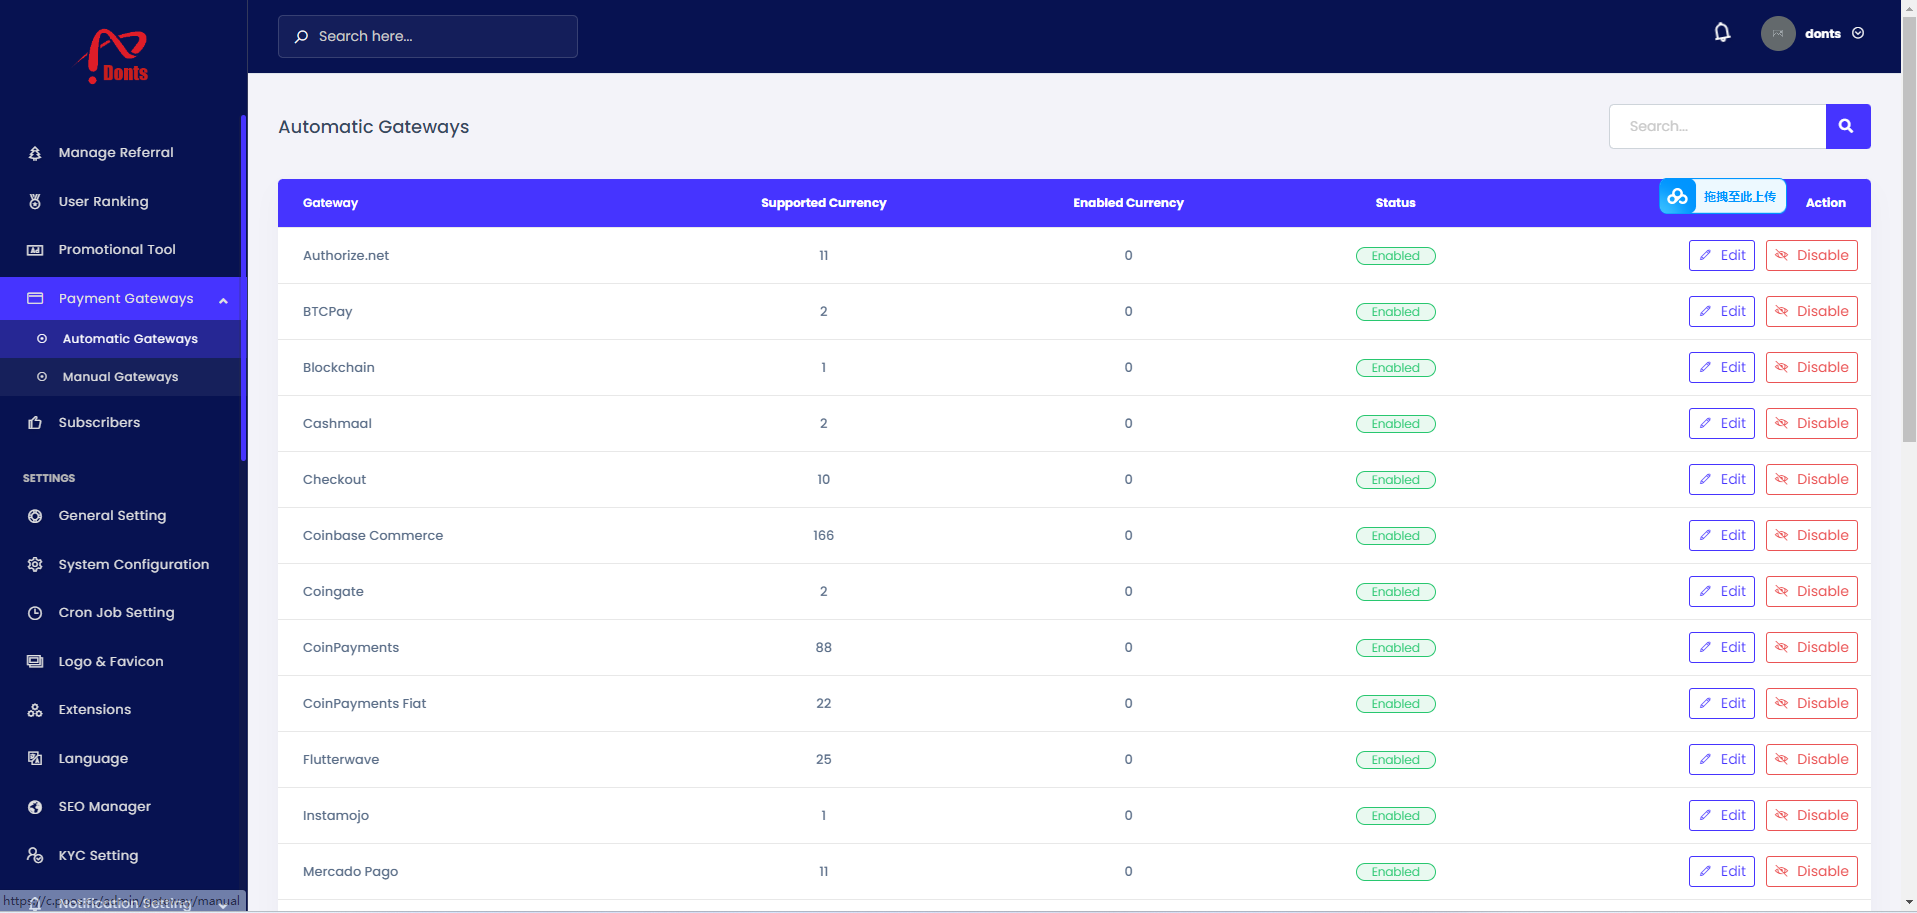Click the Manage Referral icon
The width and height of the screenshot is (1917, 913).
tap(35, 153)
